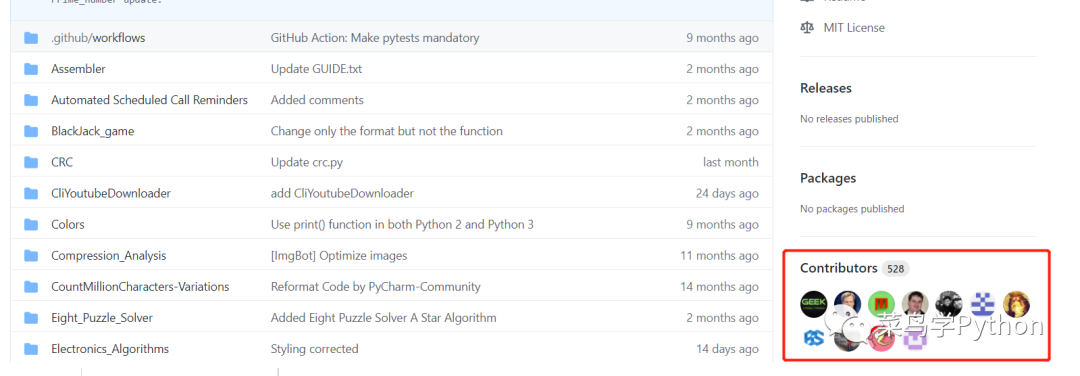1080x376 pixels.
Task: Click the folder icon beside Assembler
Action: click(x=31, y=69)
